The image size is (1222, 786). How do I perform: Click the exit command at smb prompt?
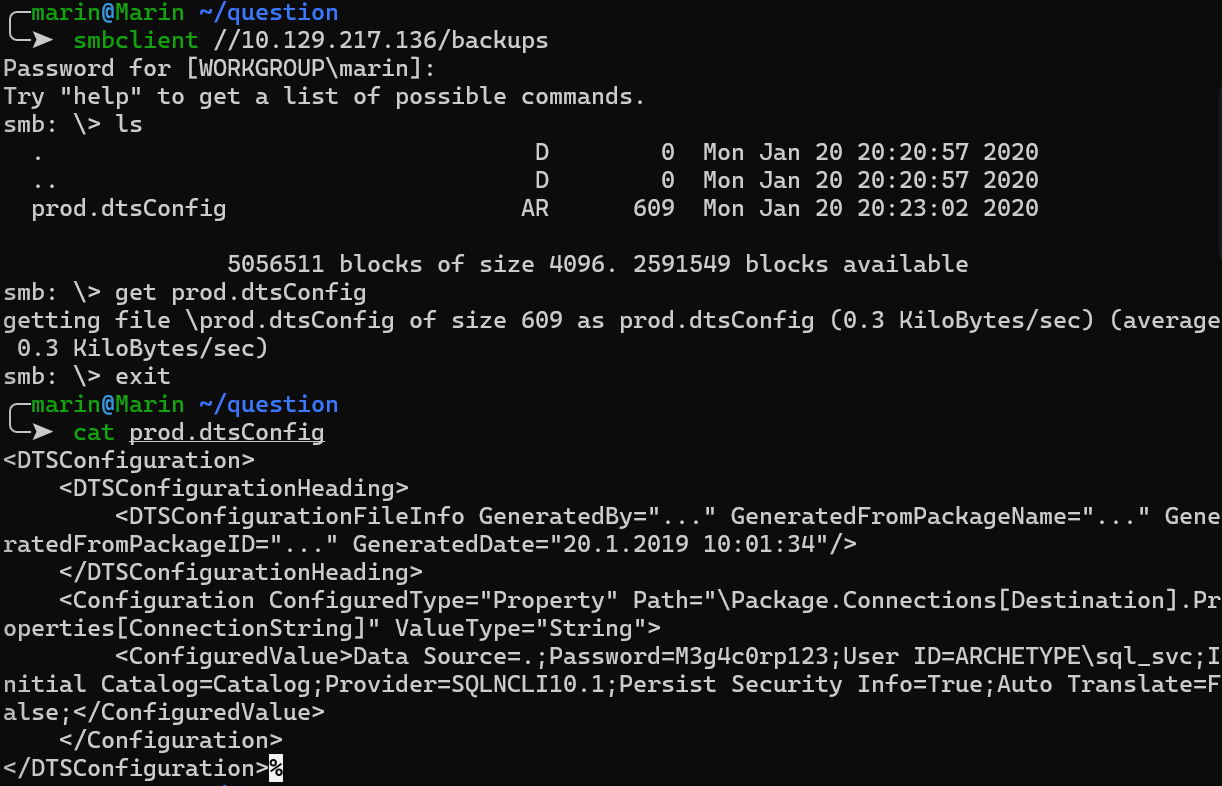(143, 377)
